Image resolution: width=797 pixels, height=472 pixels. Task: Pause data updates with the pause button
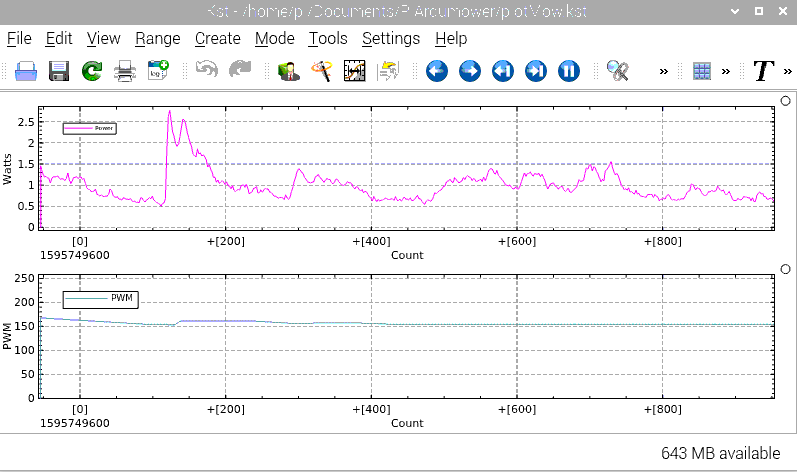coord(569,71)
